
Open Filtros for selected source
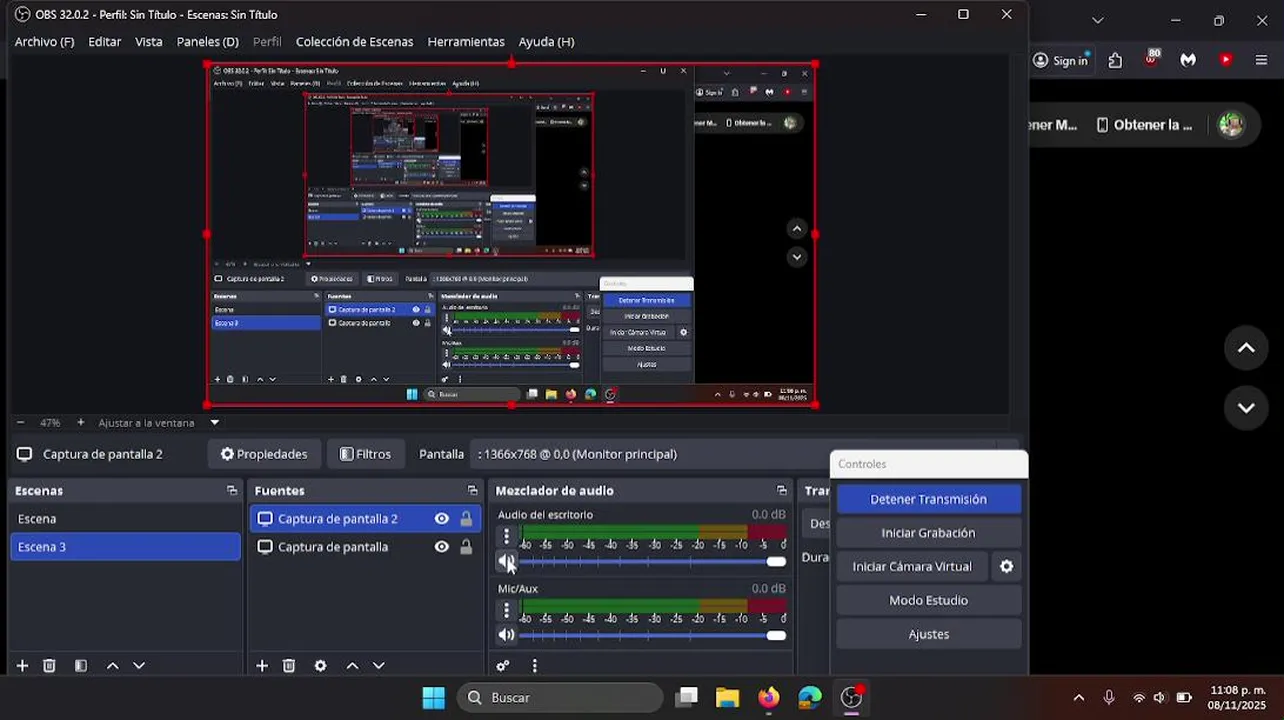tap(365, 454)
